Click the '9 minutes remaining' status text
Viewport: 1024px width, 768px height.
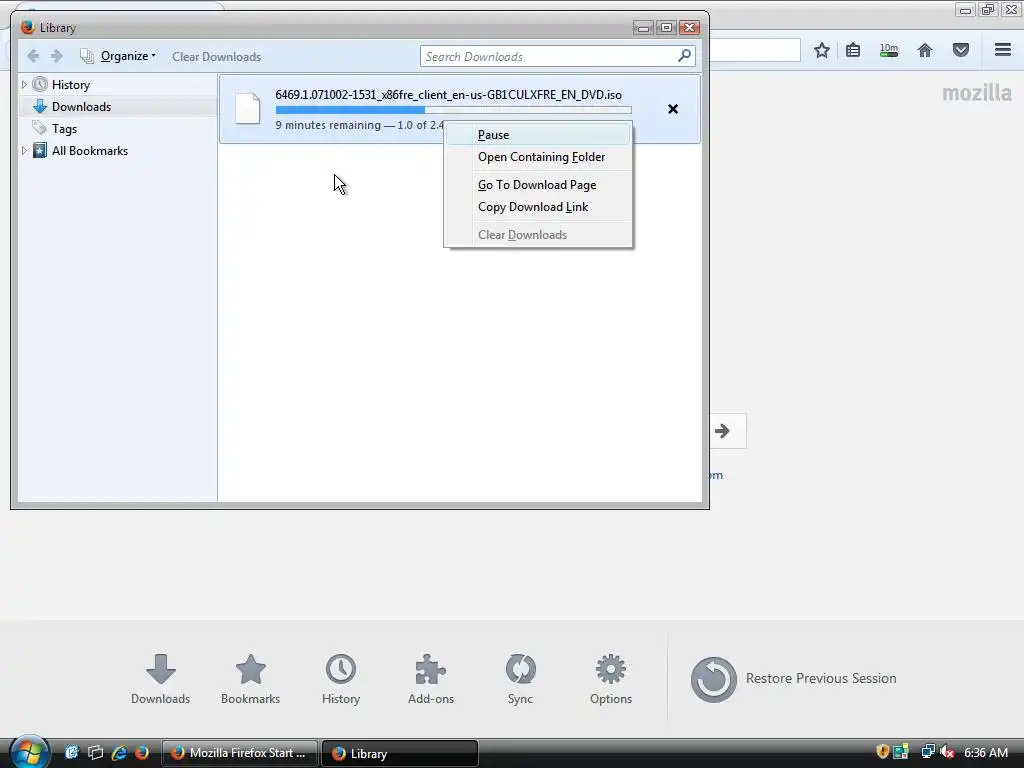[x=328, y=125]
